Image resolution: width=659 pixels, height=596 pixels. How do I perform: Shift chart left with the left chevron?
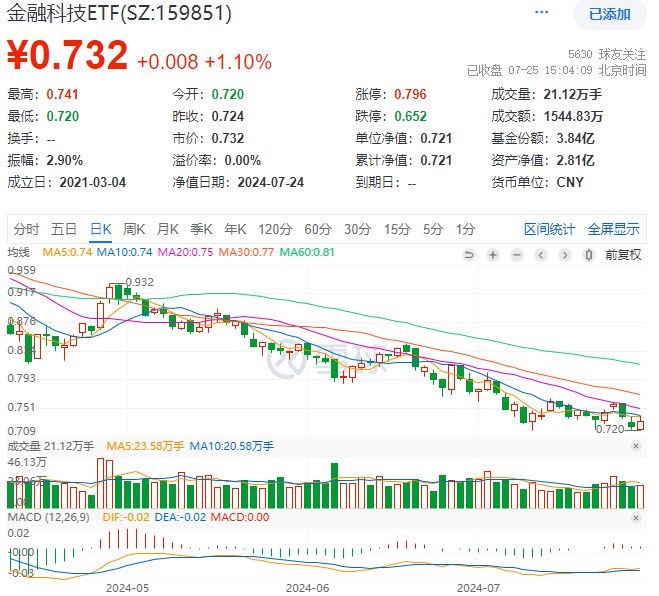coord(541,255)
